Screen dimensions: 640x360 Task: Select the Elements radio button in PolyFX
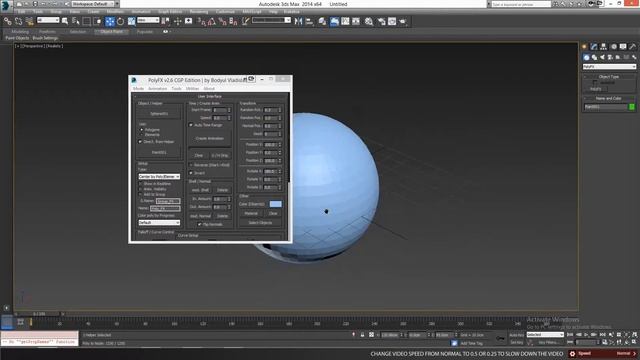(142, 135)
